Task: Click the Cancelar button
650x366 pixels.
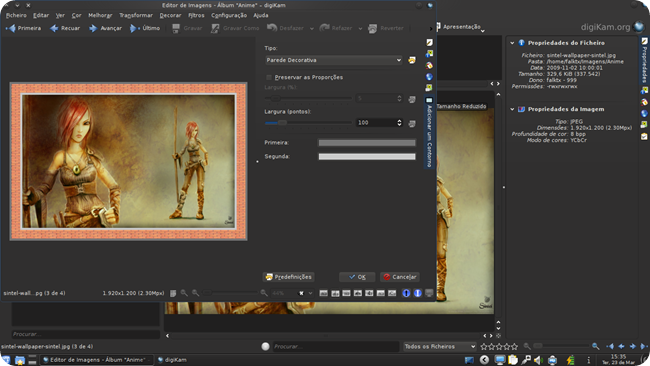Action: tap(400, 277)
